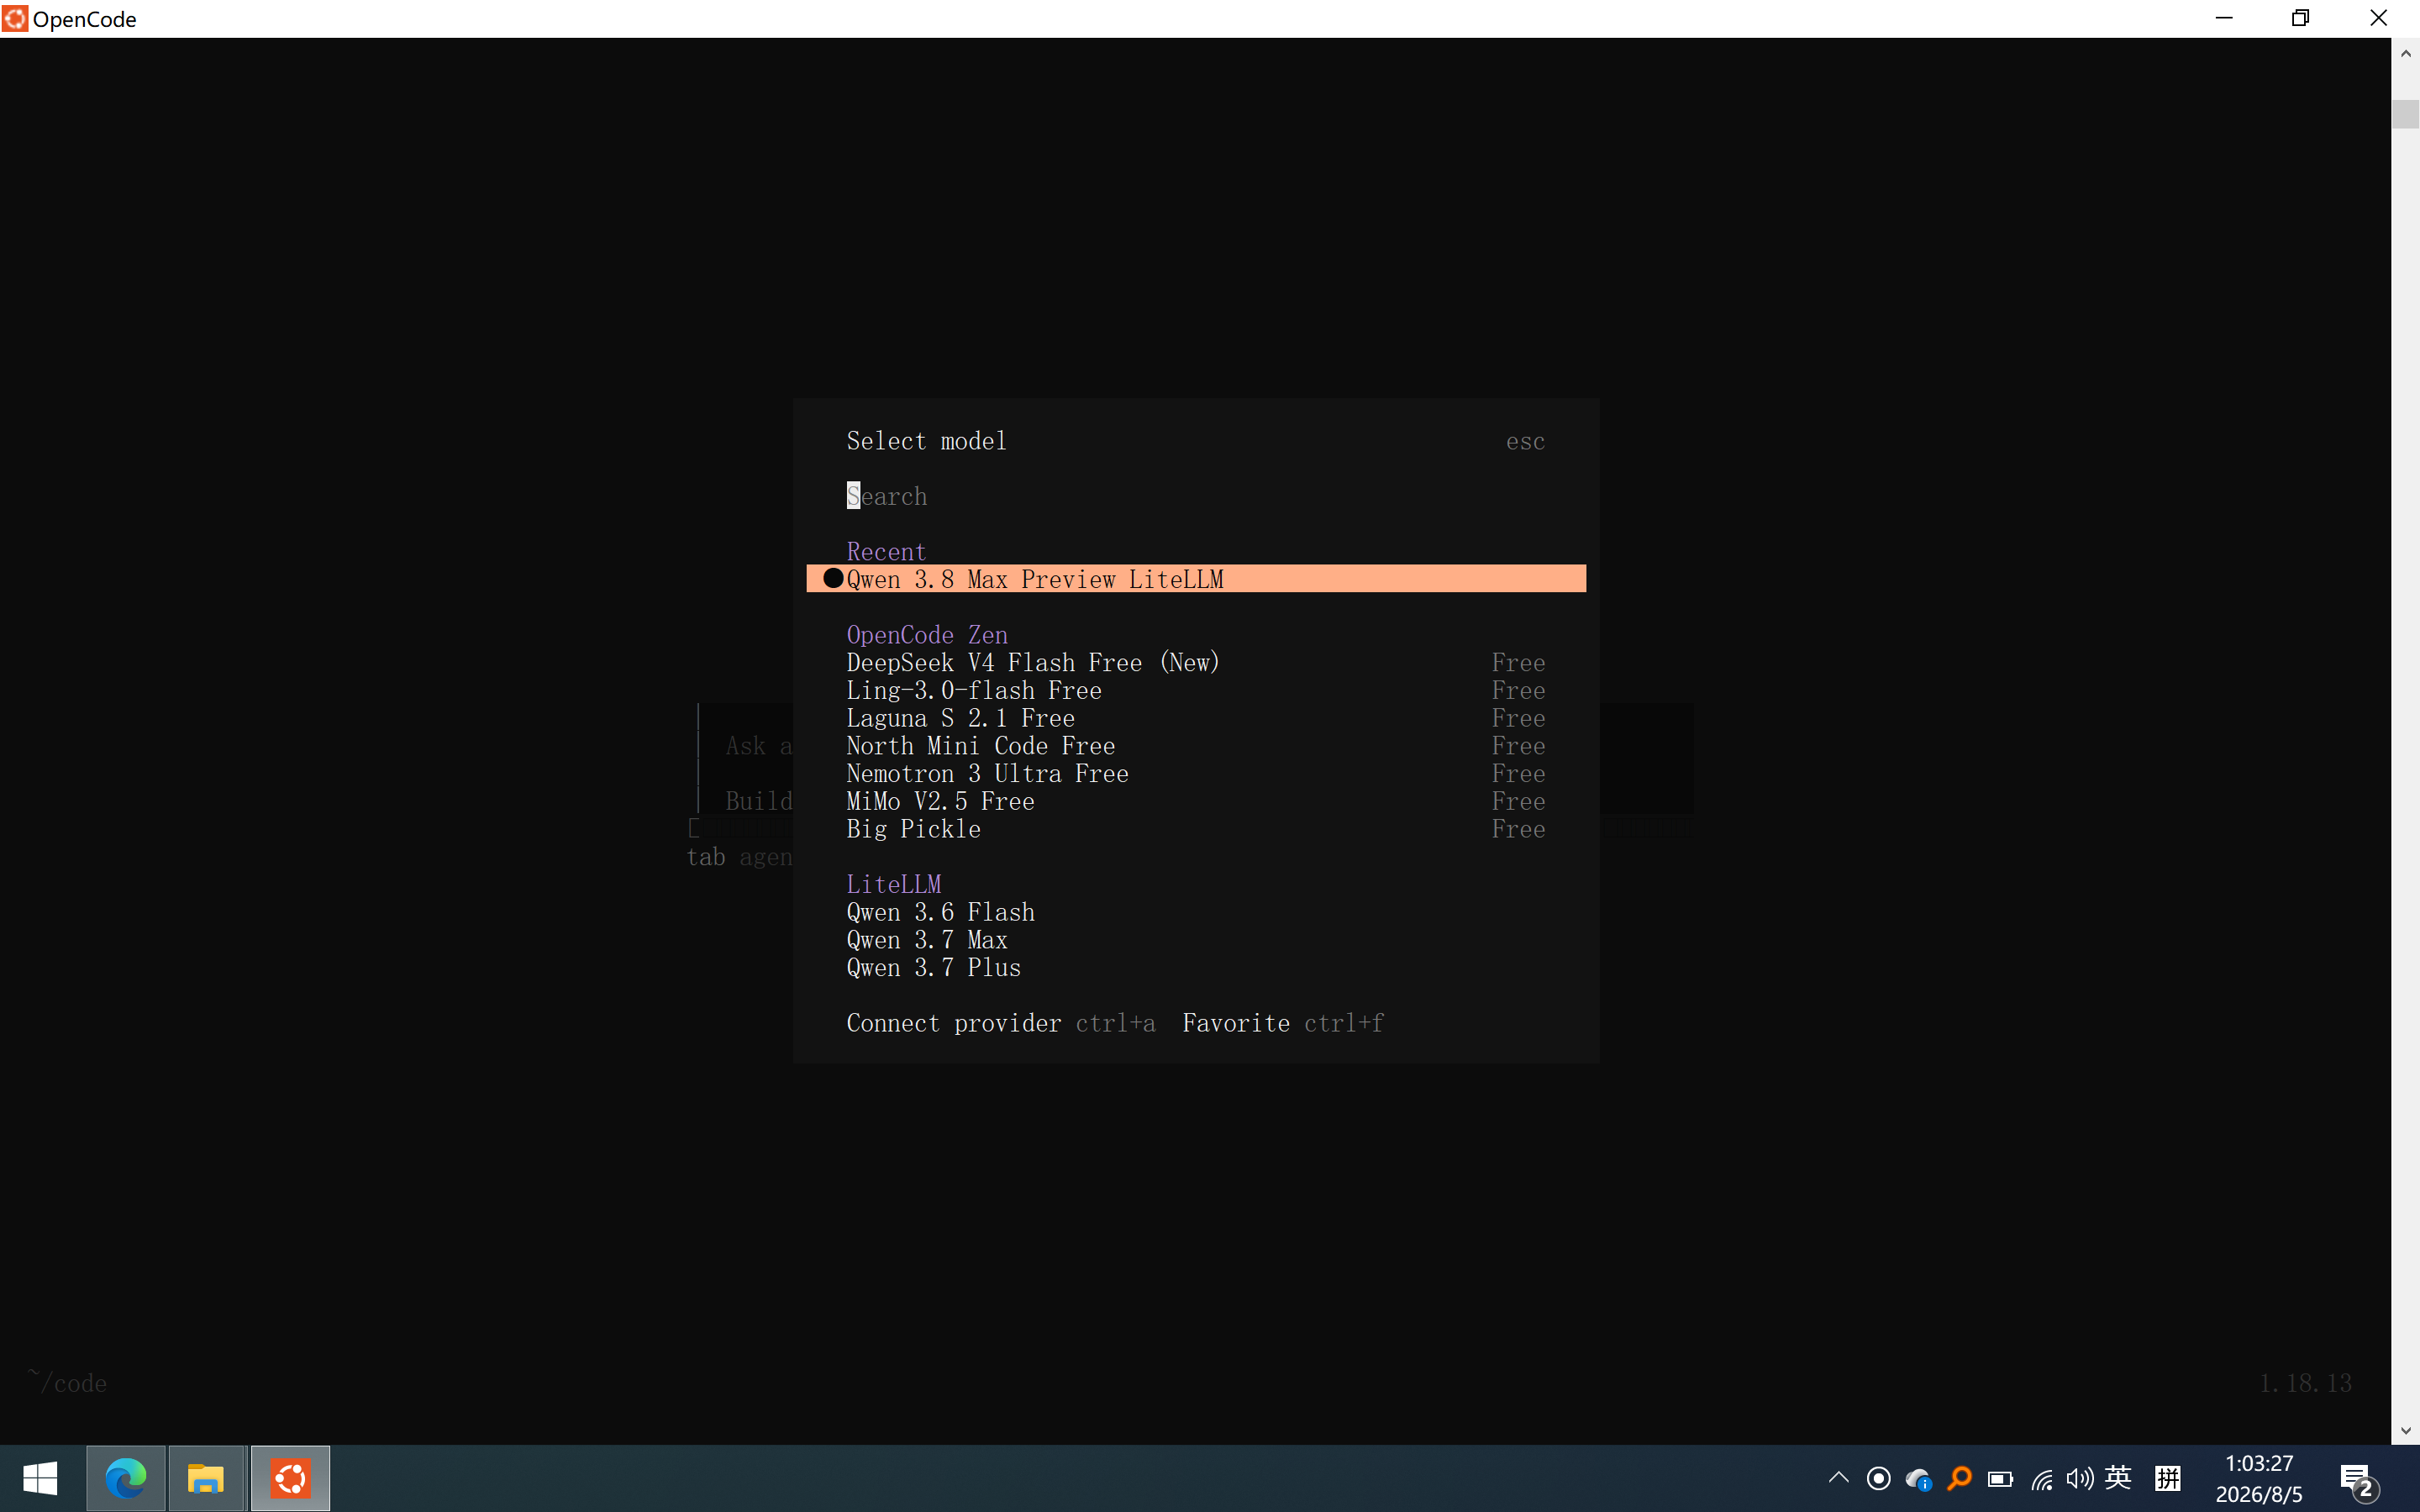
Task: Minimize the OpenCode window
Action: (2223, 18)
